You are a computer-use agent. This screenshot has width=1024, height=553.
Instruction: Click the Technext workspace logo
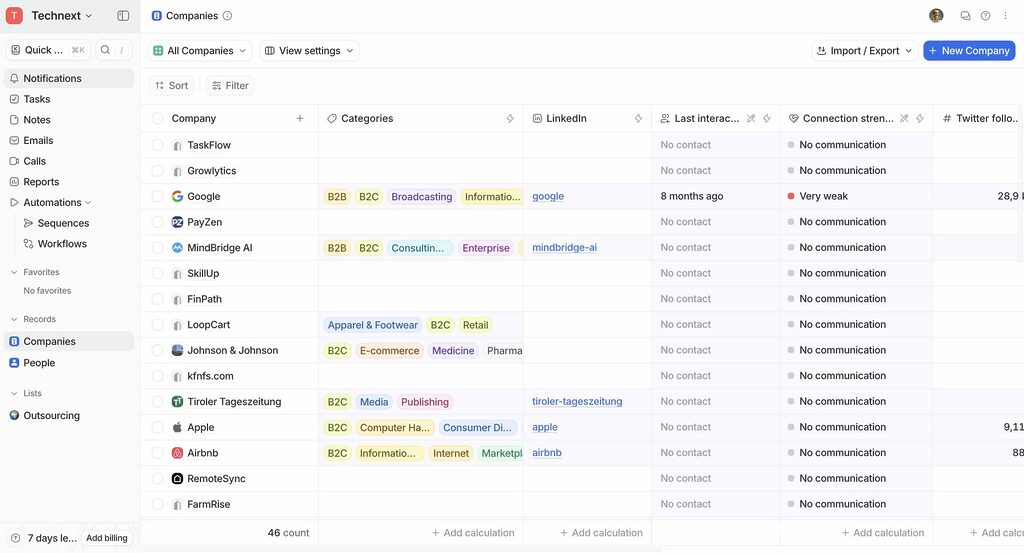point(14,16)
